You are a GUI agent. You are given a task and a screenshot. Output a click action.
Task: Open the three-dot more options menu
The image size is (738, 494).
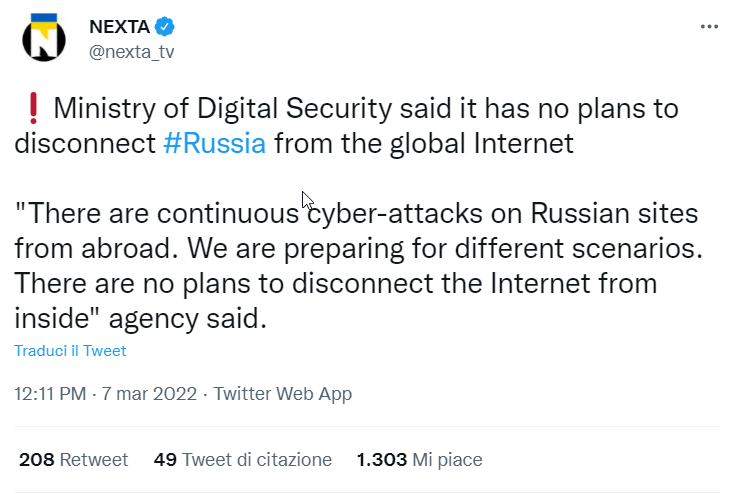click(x=709, y=27)
